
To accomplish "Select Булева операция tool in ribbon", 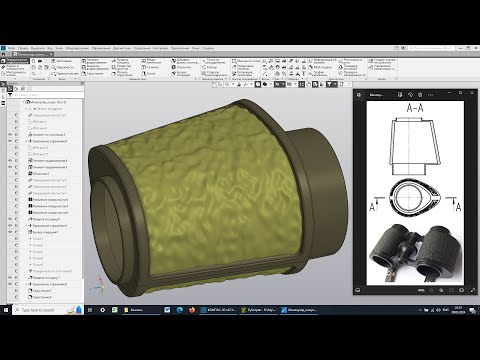I will coord(181,73).
